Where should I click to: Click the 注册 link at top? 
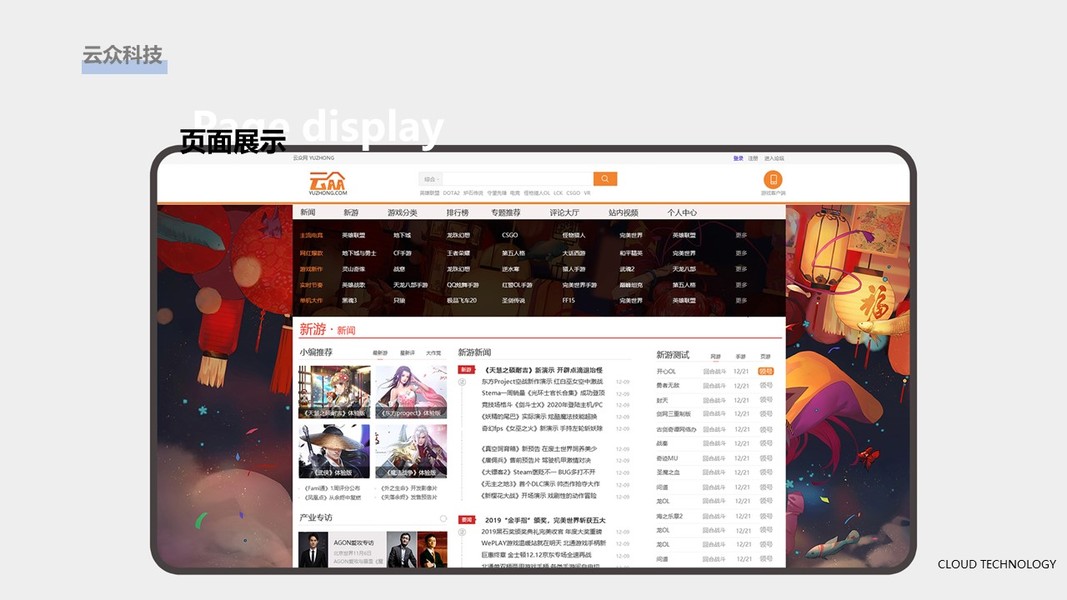point(753,158)
